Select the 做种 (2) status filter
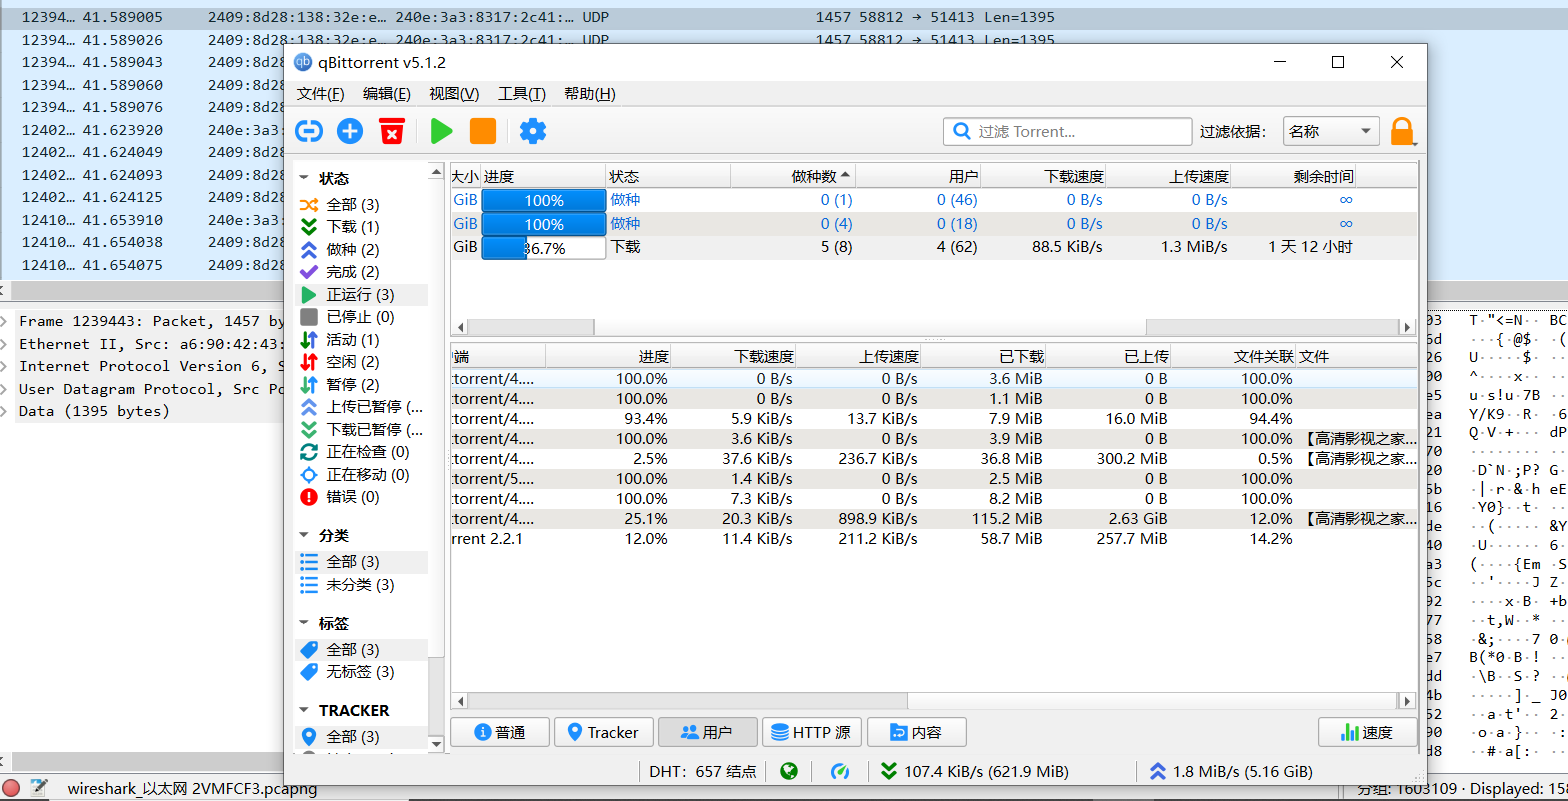The height and width of the screenshot is (801, 1568). tap(352, 249)
